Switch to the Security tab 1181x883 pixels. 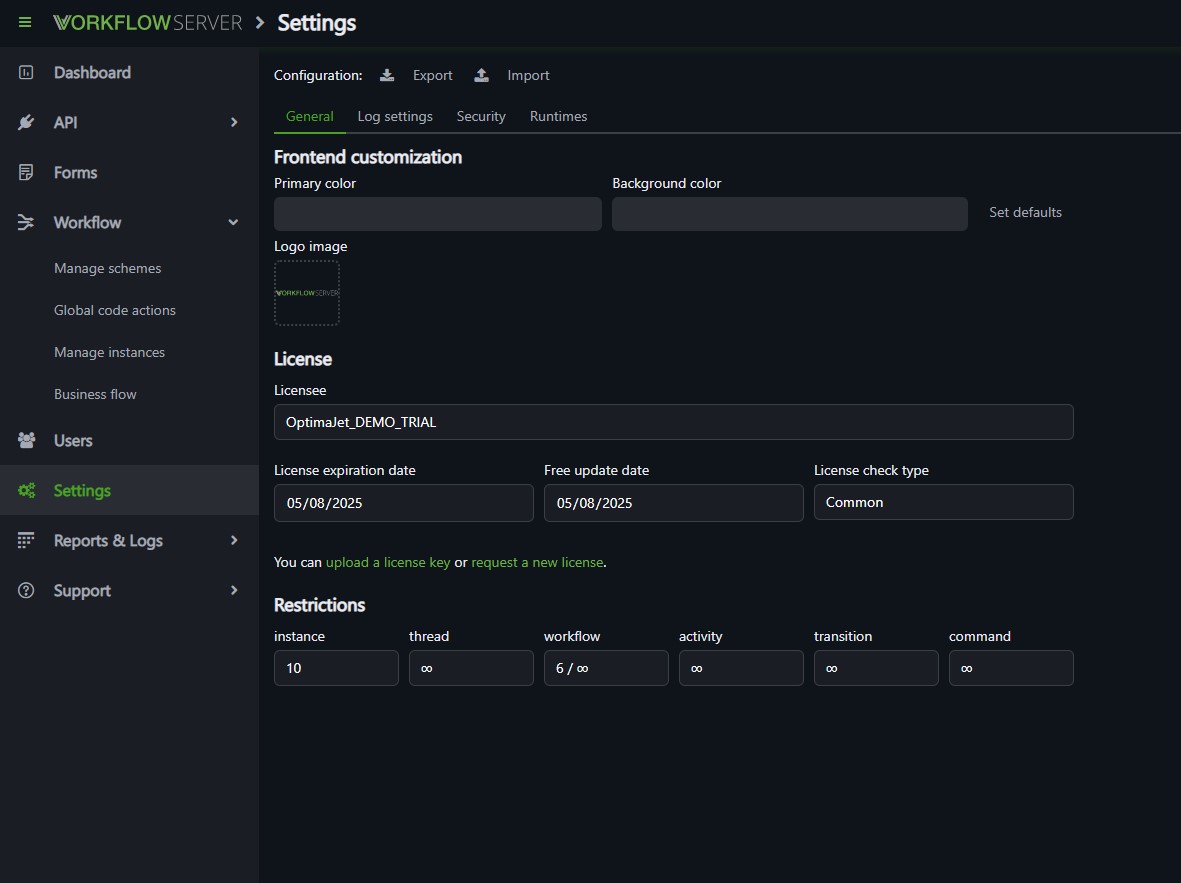click(480, 116)
